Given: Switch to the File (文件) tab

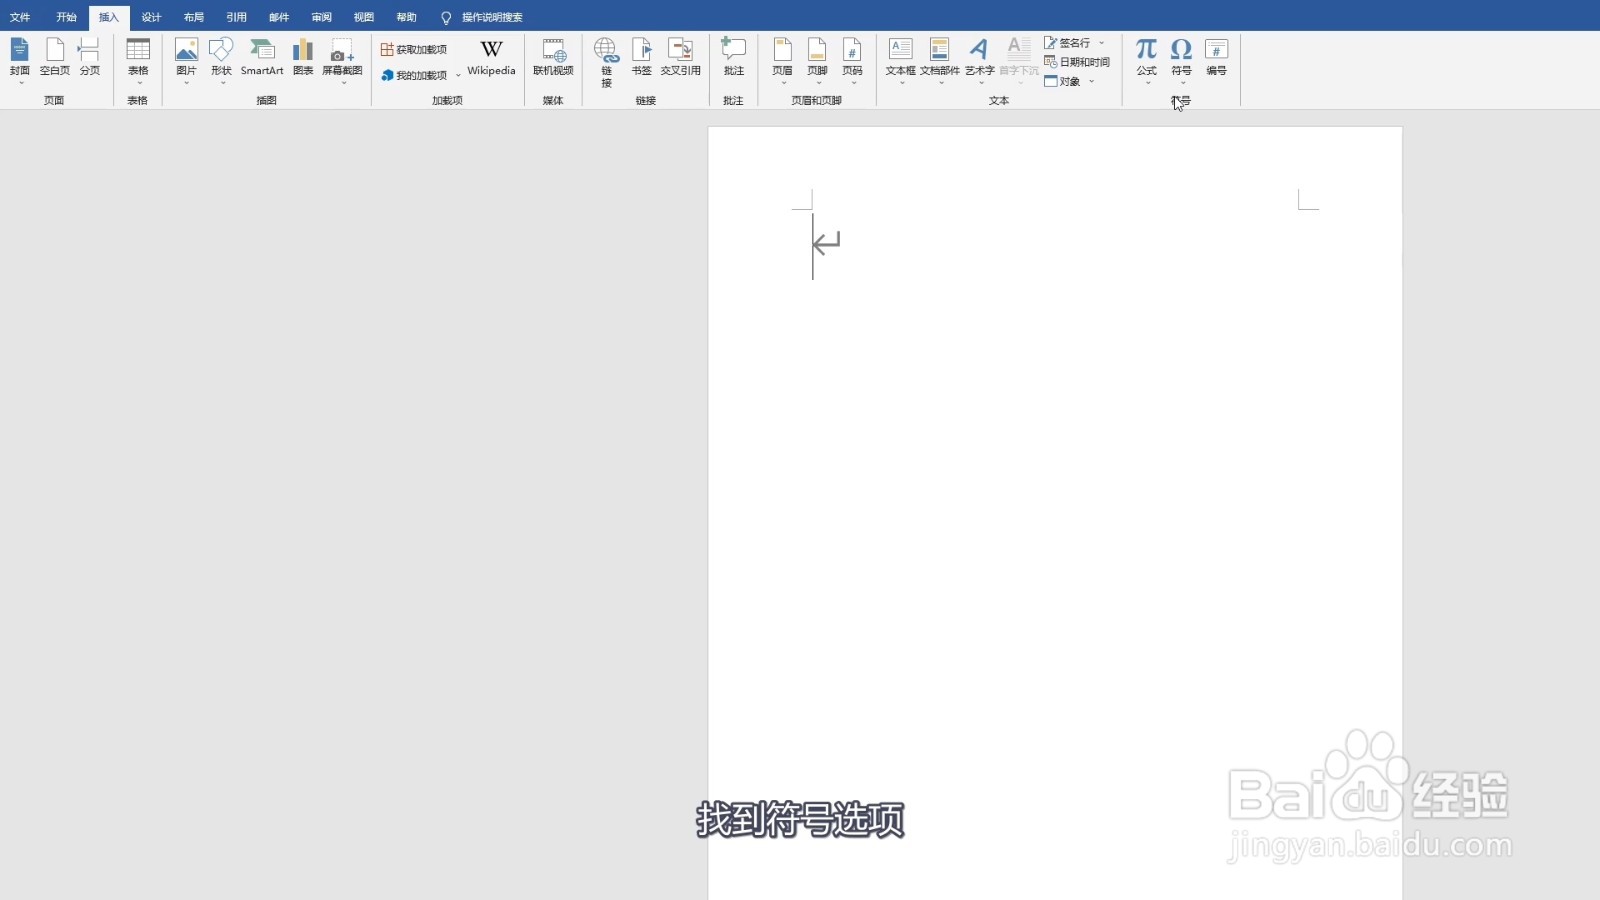Looking at the screenshot, I should point(20,17).
